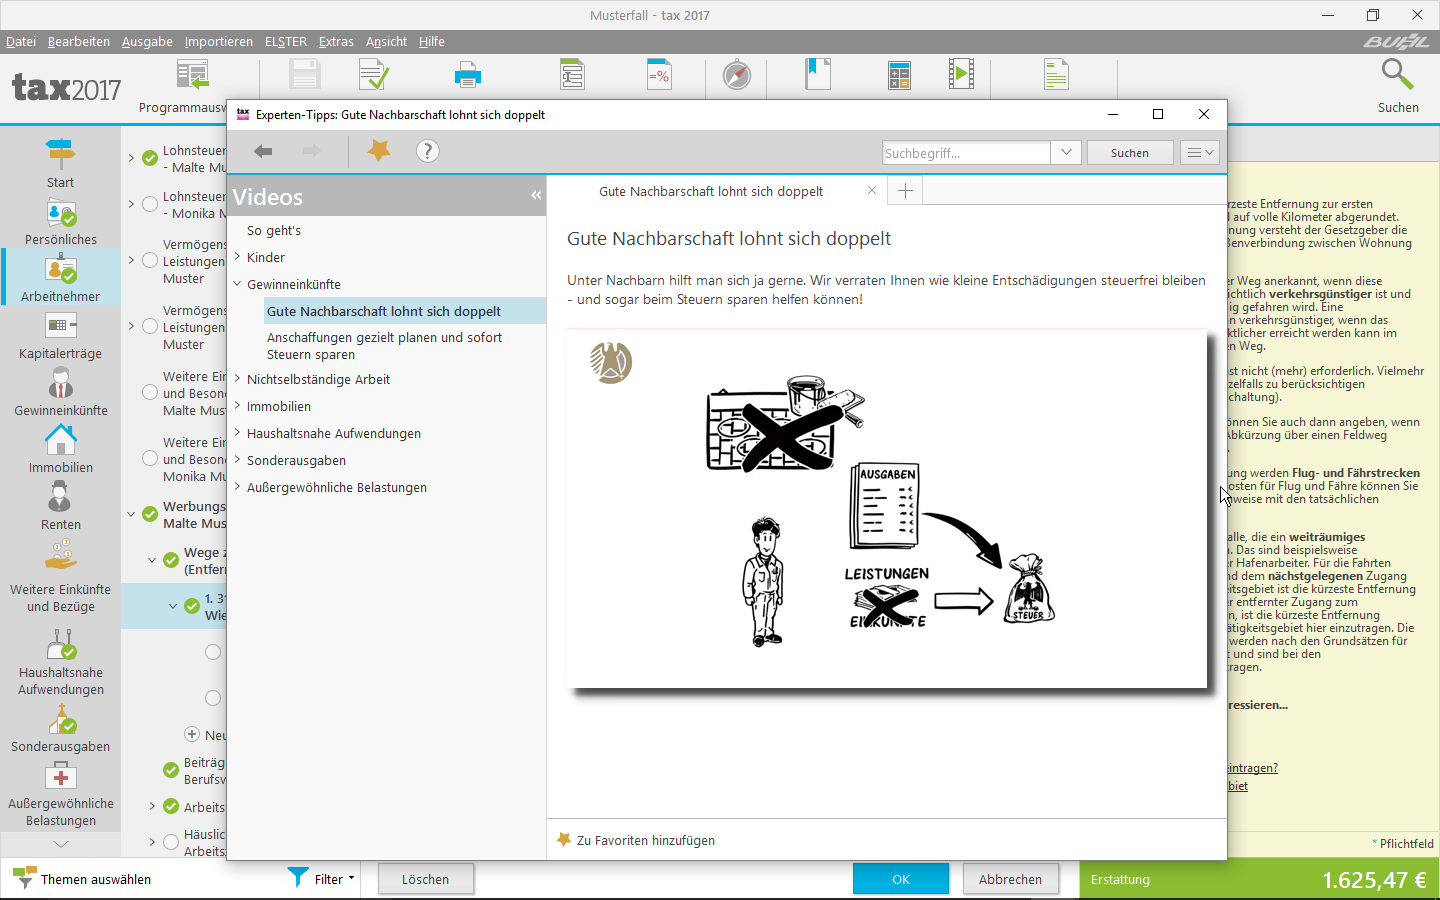Play the Gute Nachbarschaft video thumbnail
Image resolution: width=1440 pixels, height=900 pixels.
887,508
